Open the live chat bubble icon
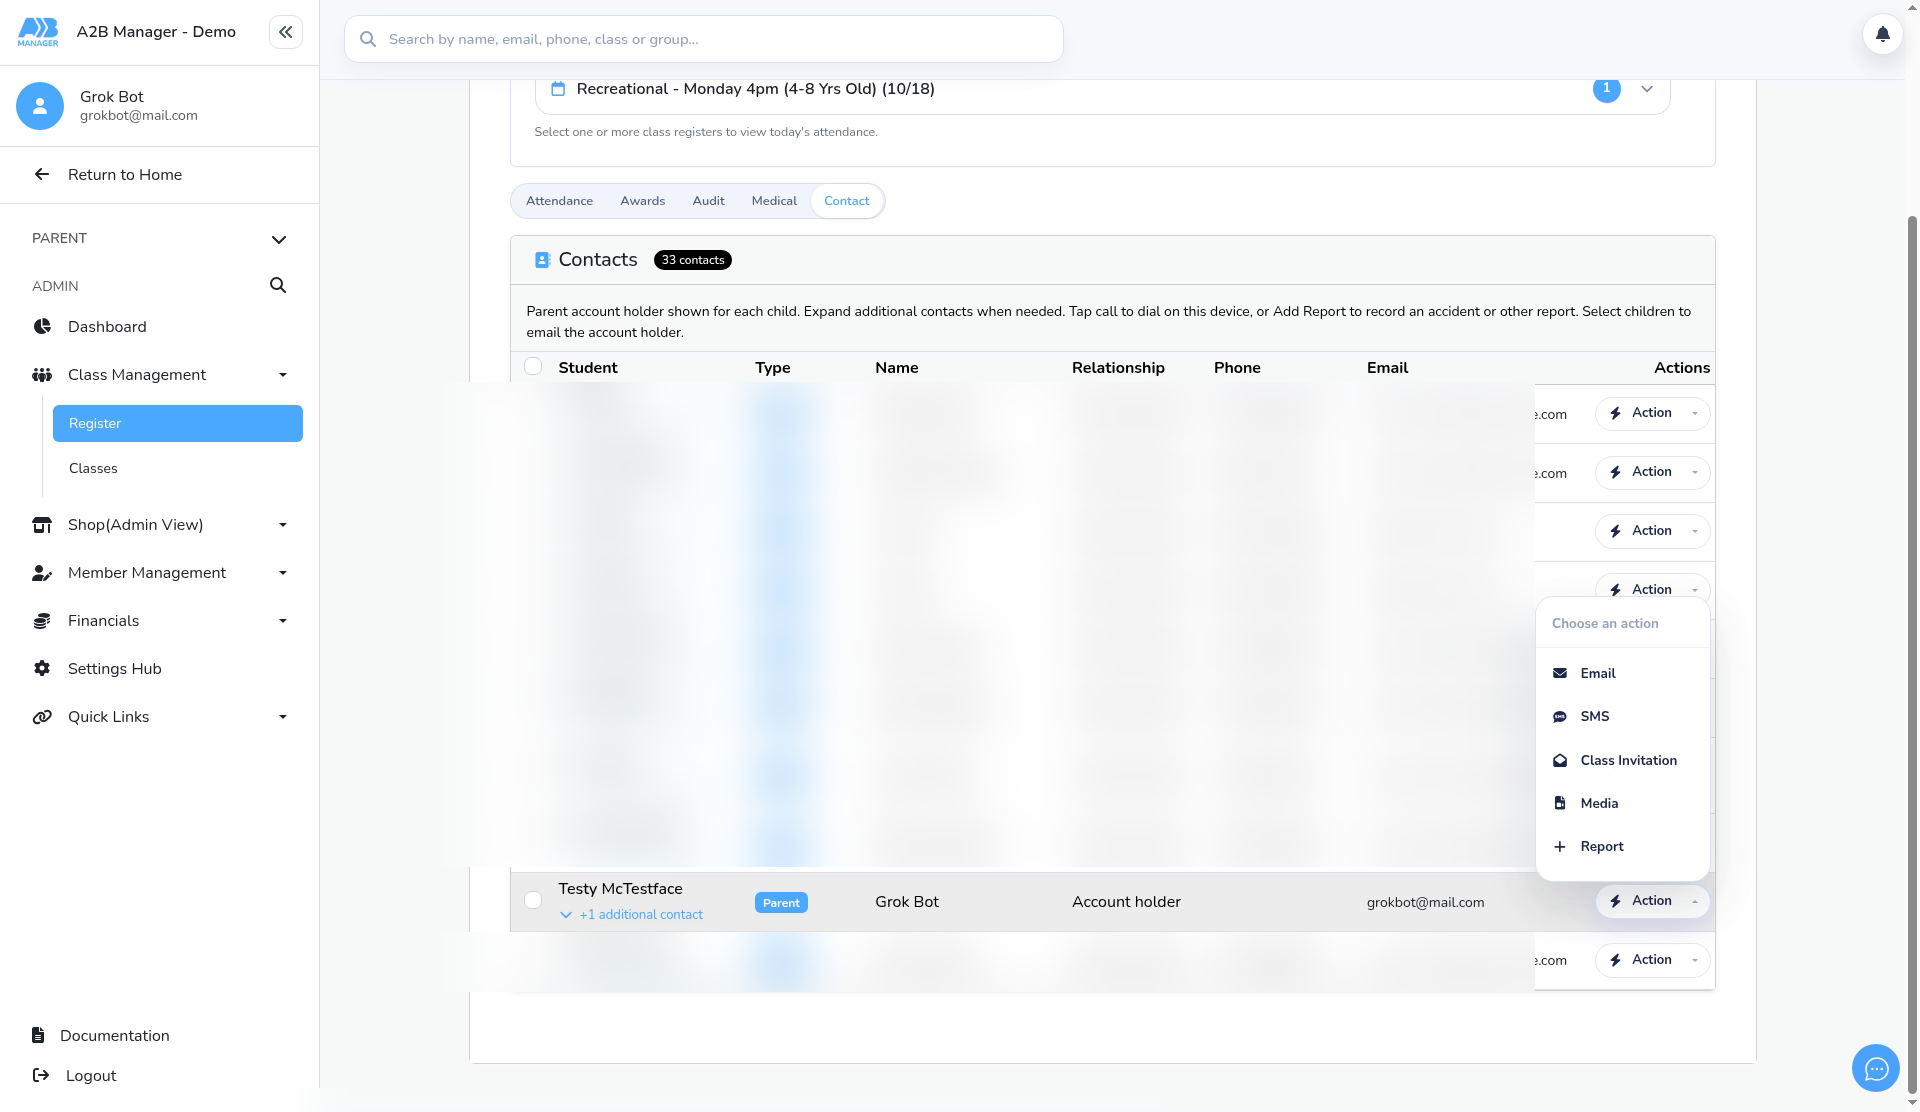 point(1875,1069)
